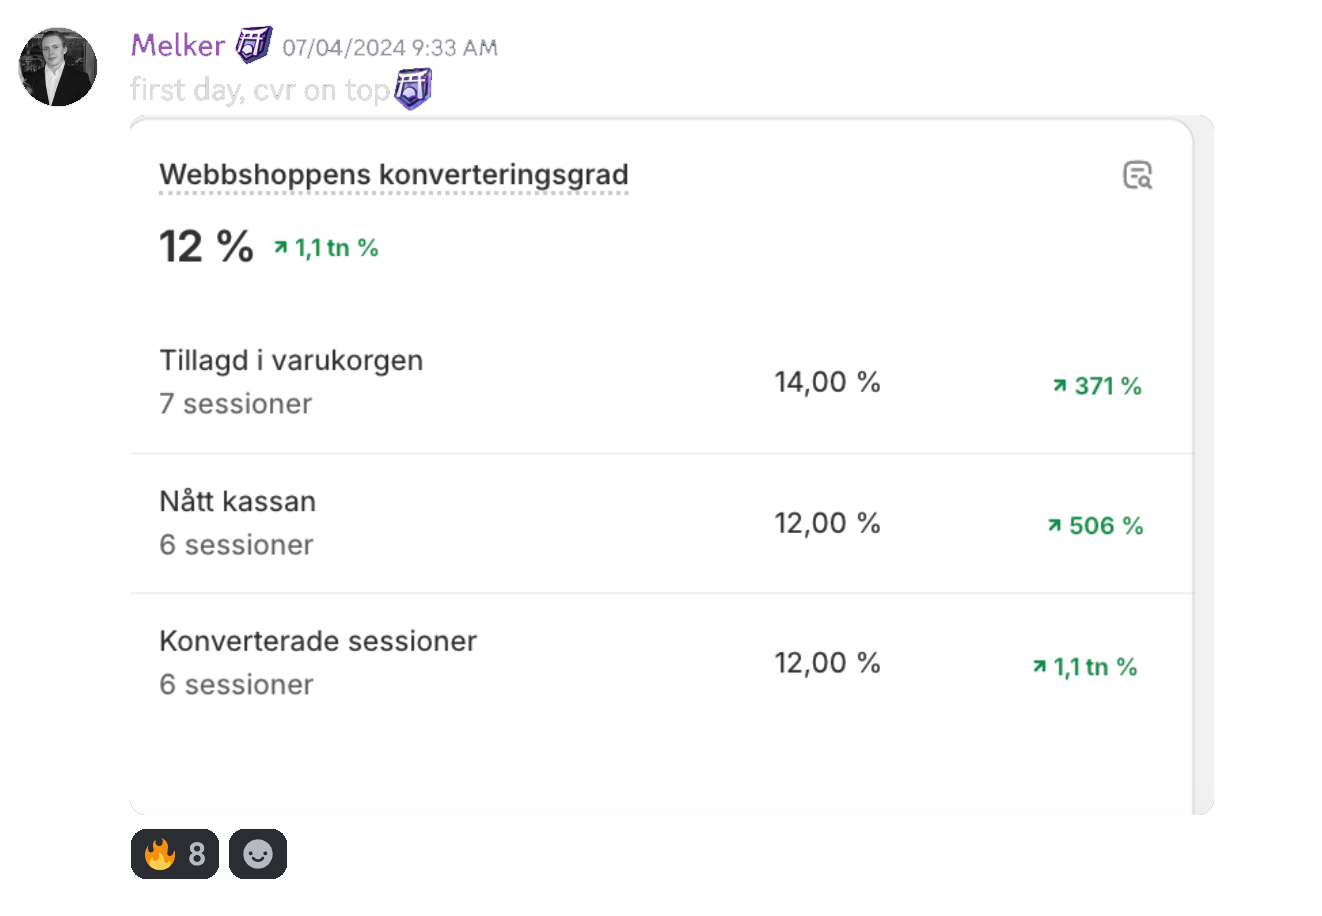The width and height of the screenshot is (1322, 916).
Task: Click the purple badge next to Melker
Action: 254,45
